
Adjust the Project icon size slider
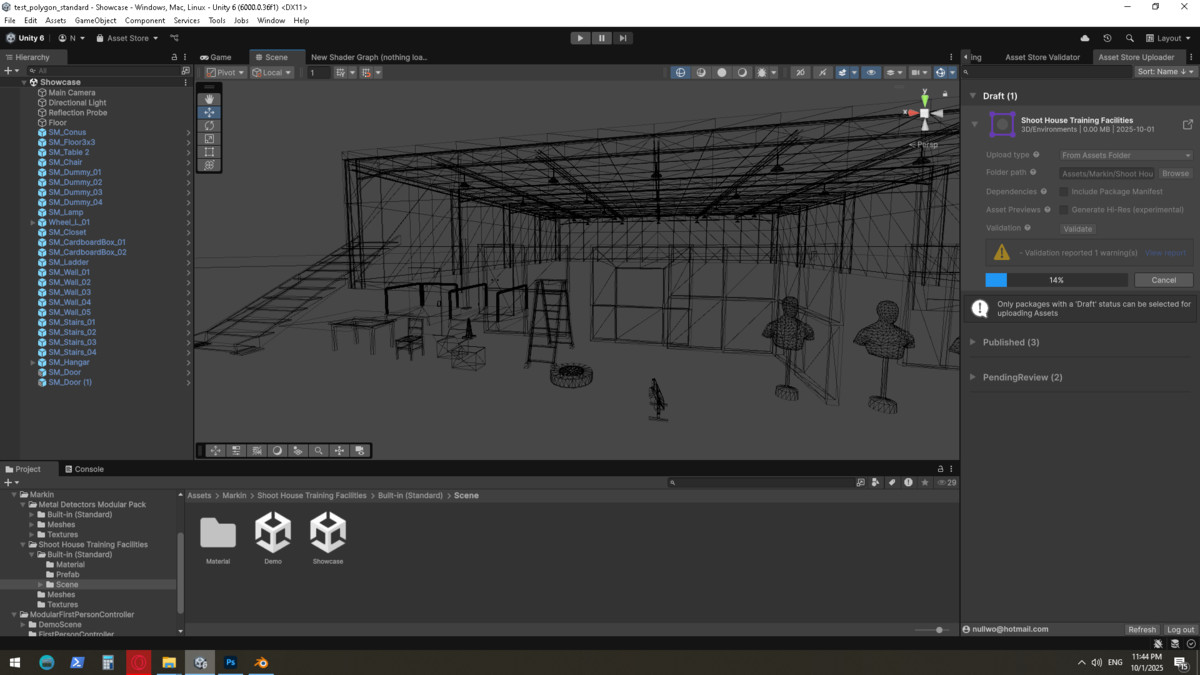938,630
